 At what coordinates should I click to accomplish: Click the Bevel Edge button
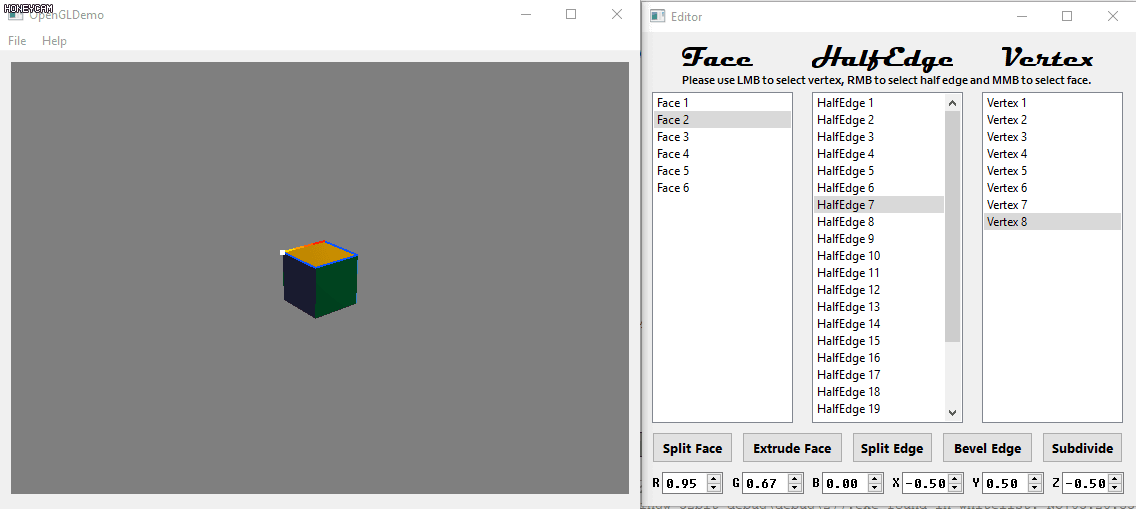coord(987,448)
